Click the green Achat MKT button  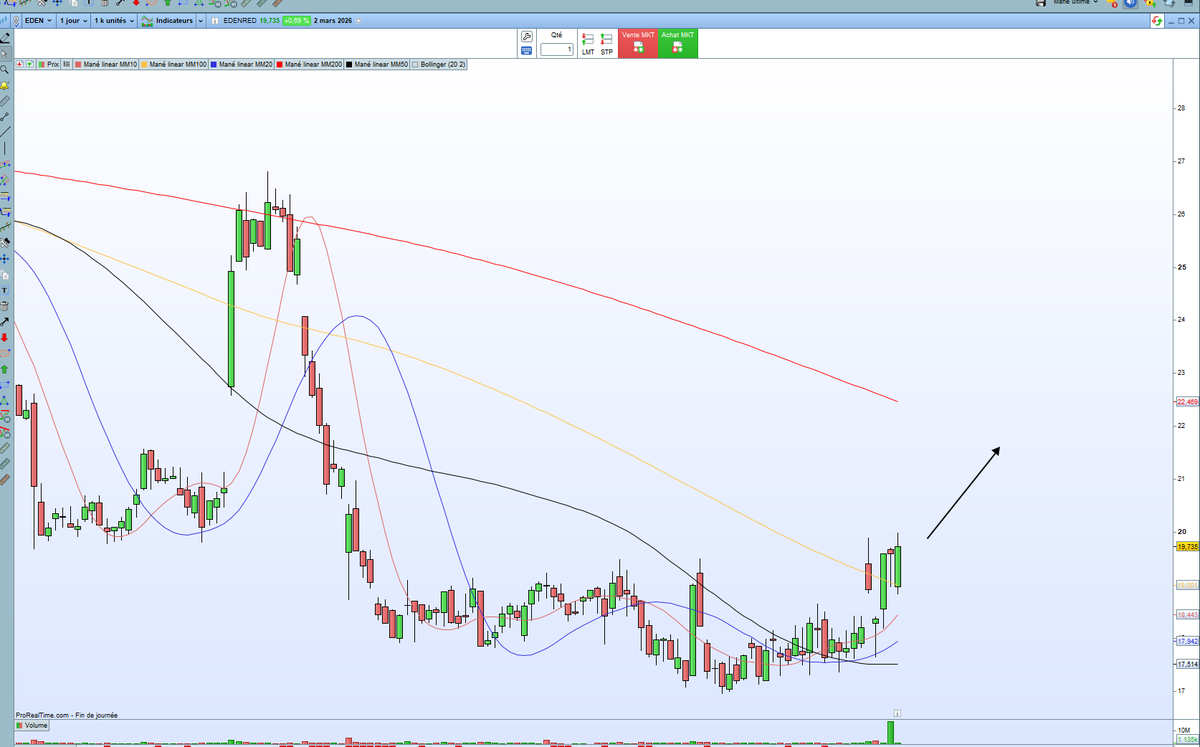[x=678, y=43]
